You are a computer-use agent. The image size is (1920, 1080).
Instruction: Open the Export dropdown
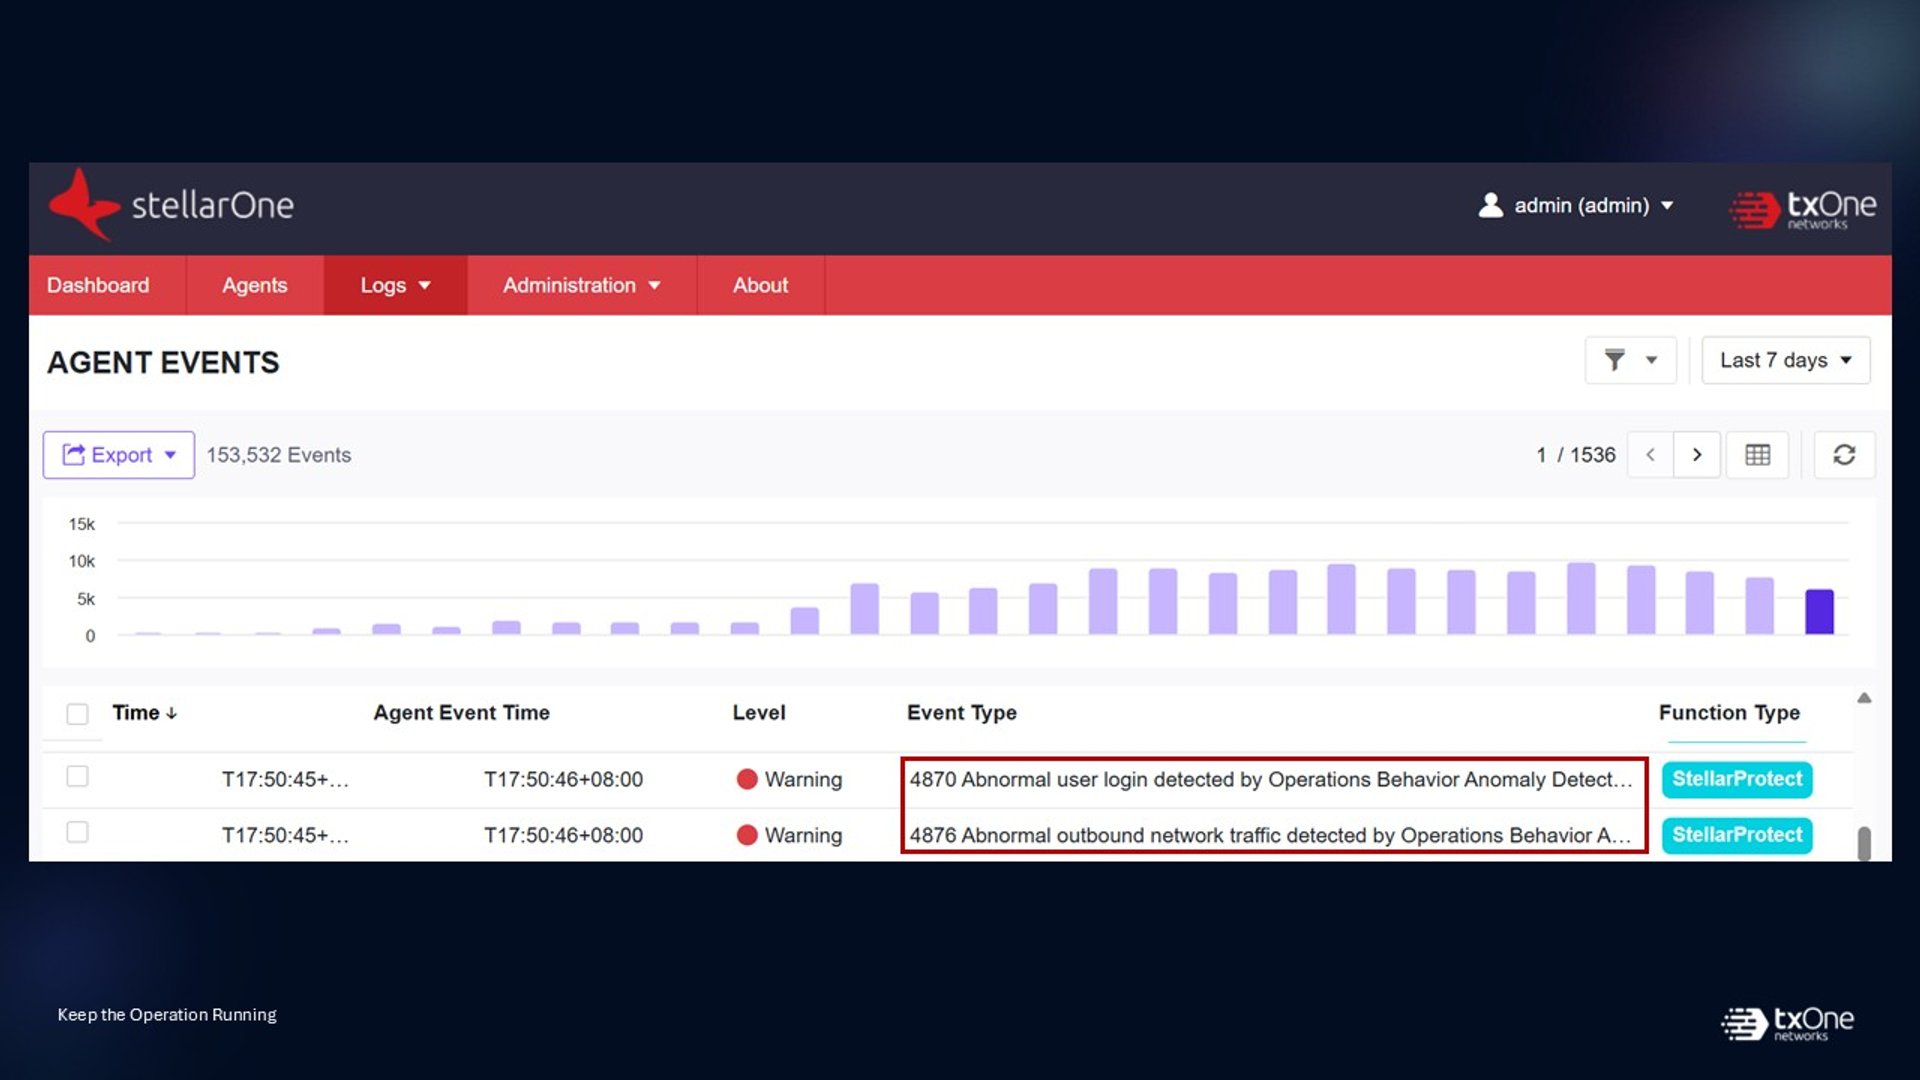click(x=118, y=455)
